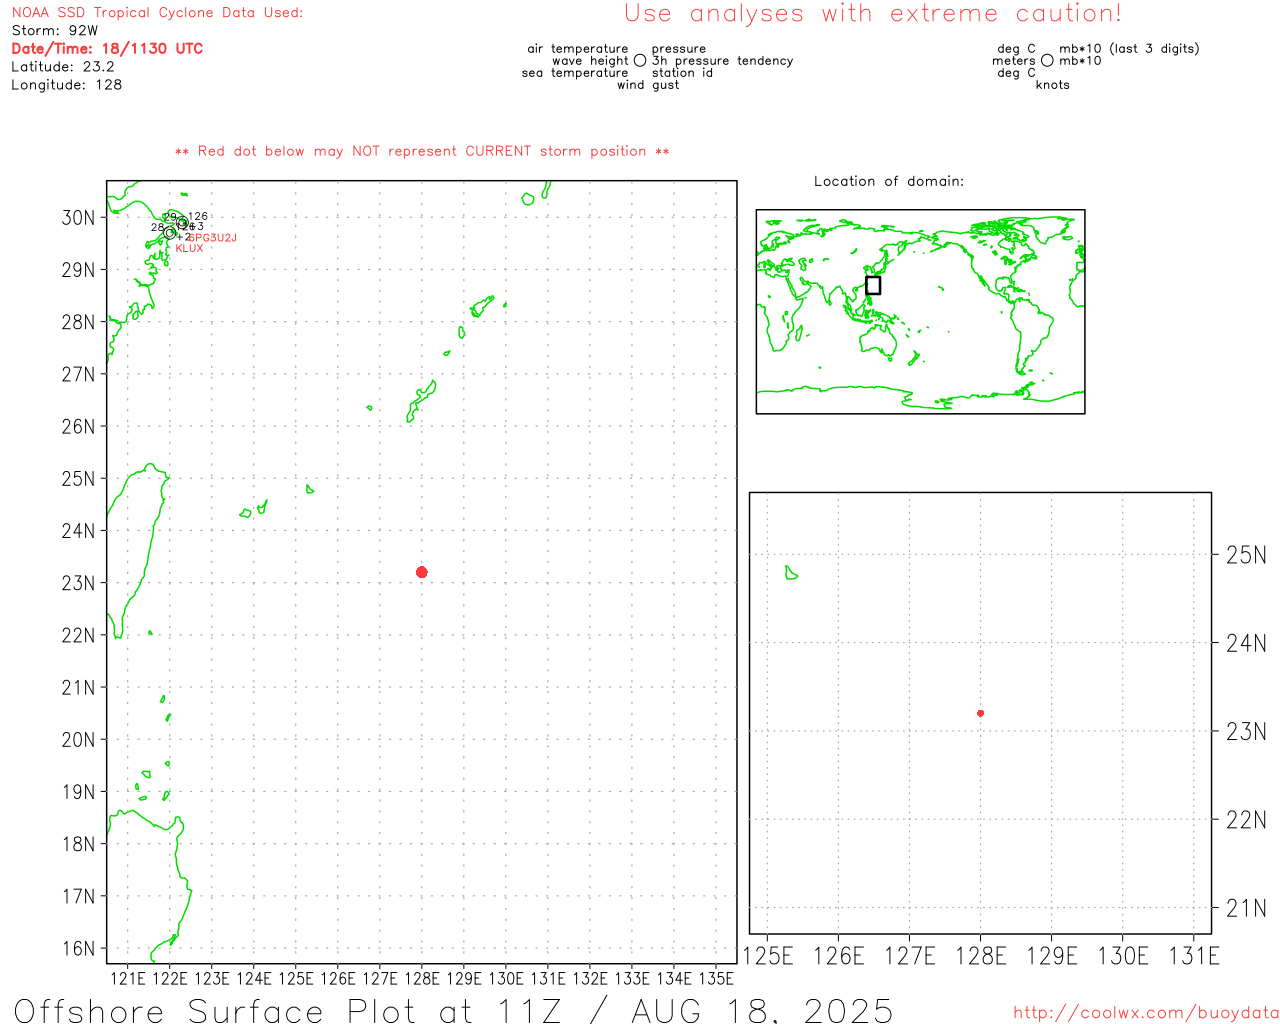Click the 30N latitude label on main map

[78, 218]
